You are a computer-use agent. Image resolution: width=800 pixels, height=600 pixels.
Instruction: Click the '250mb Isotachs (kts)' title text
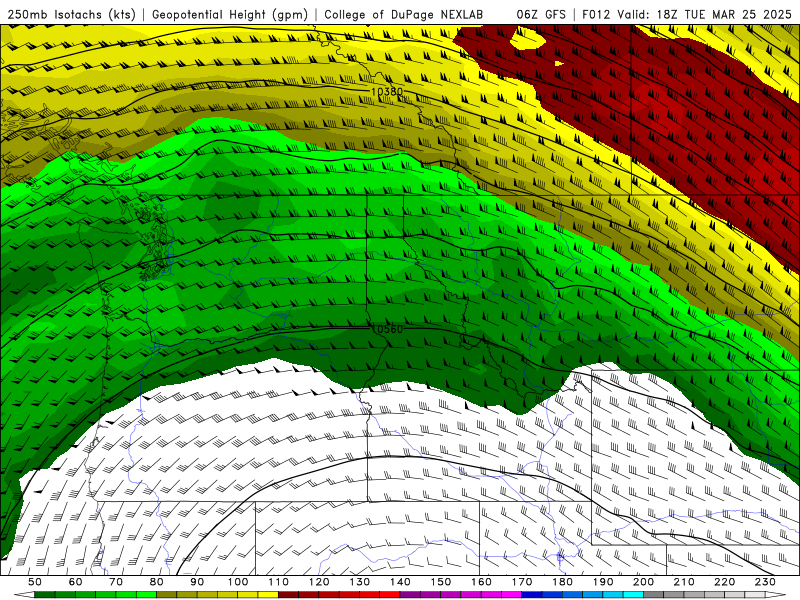(72, 15)
